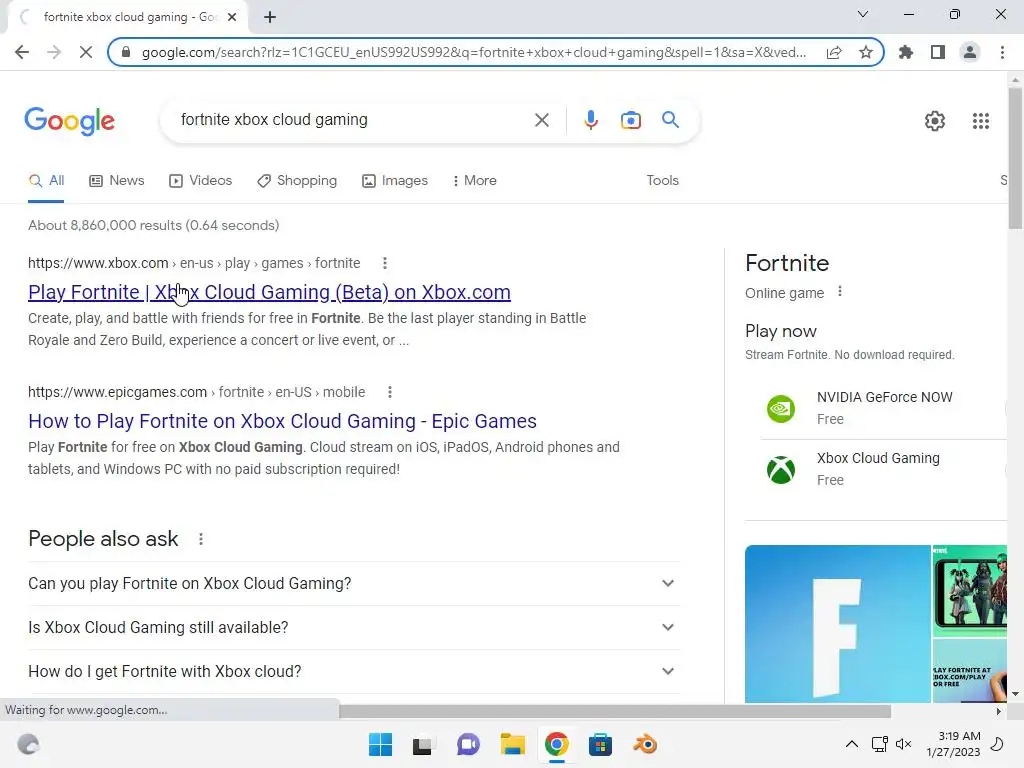The height and width of the screenshot is (768, 1024).
Task: Close the fortnite xbox cloud gaming tab
Action: tap(232, 17)
